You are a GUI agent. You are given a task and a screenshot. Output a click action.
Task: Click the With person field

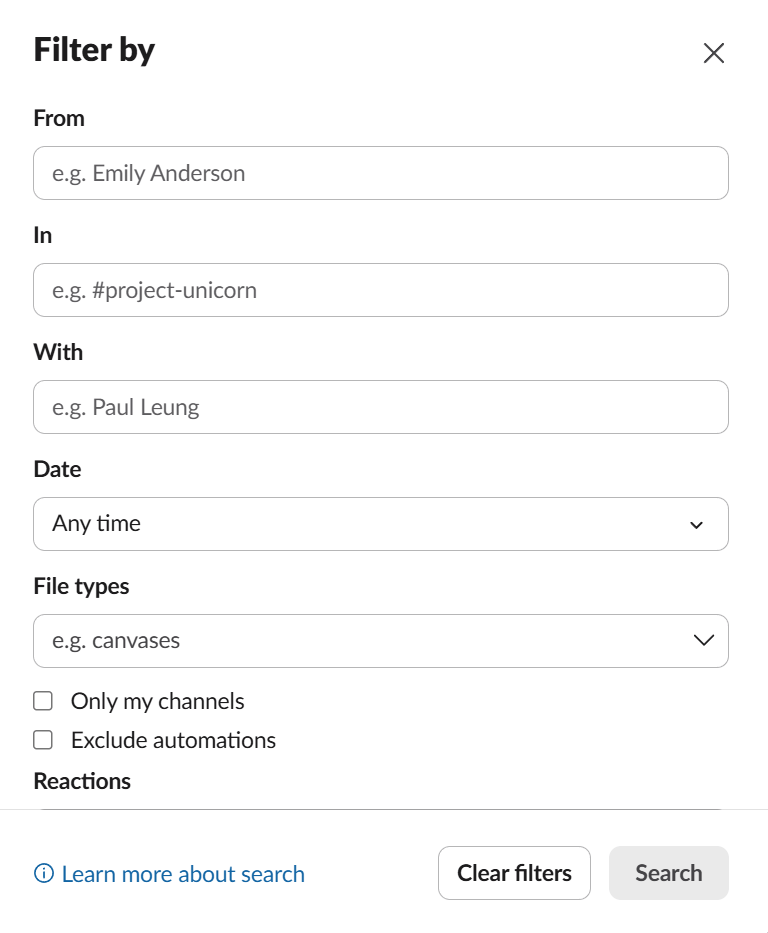tap(380, 407)
